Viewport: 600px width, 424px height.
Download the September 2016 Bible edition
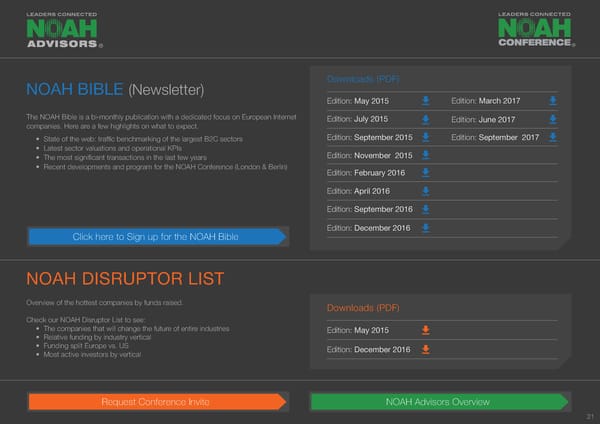[425, 209]
